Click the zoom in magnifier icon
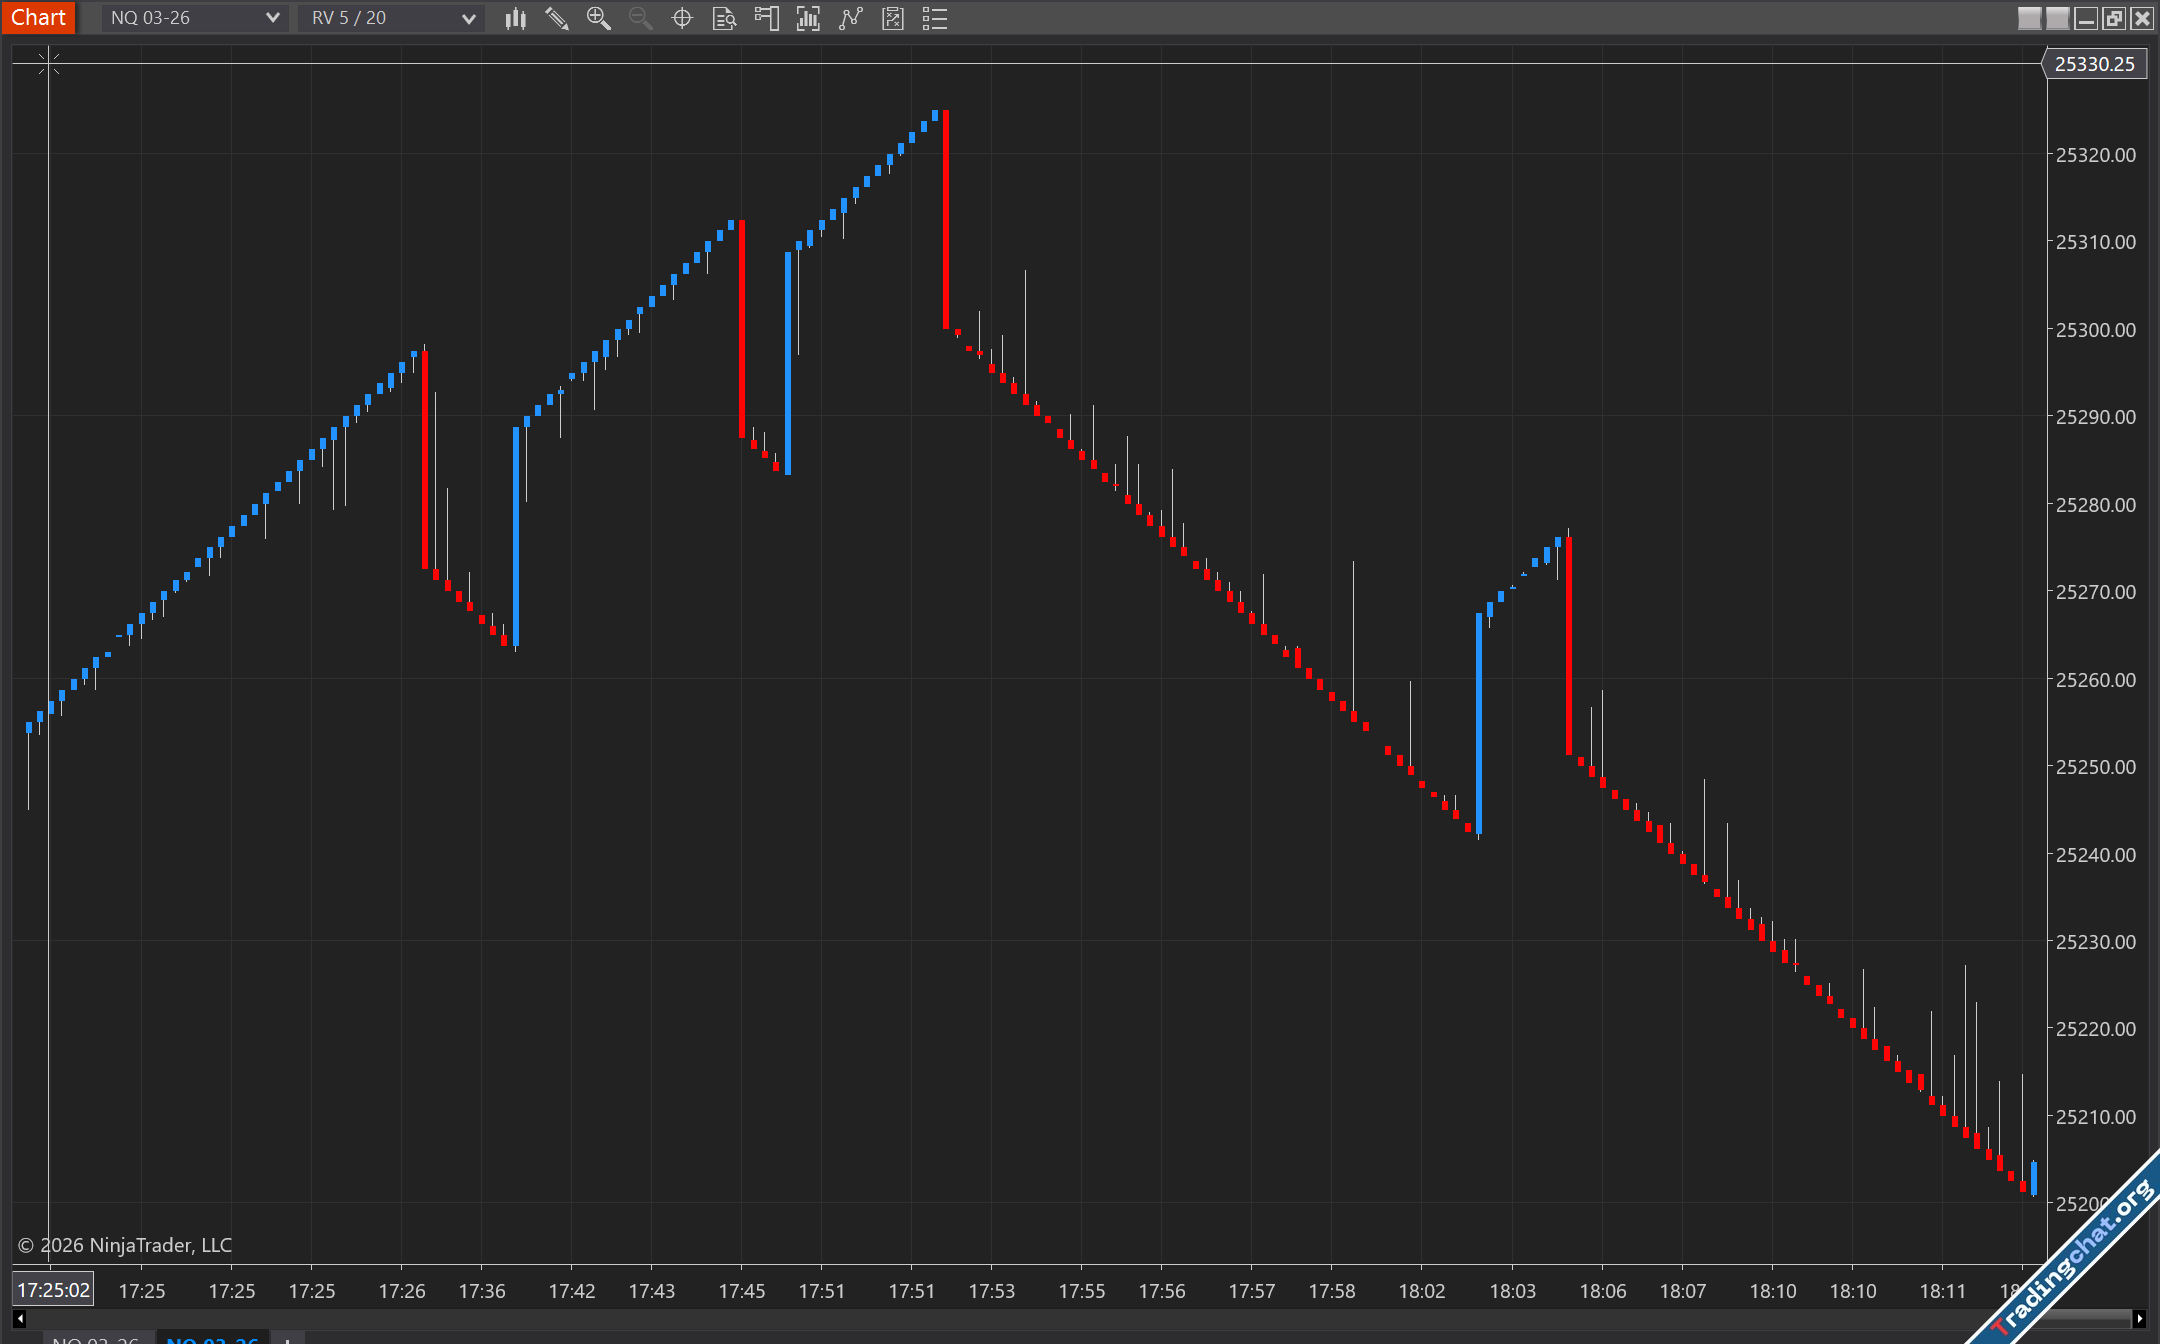Screen dimensions: 2160x1344 click(598, 18)
